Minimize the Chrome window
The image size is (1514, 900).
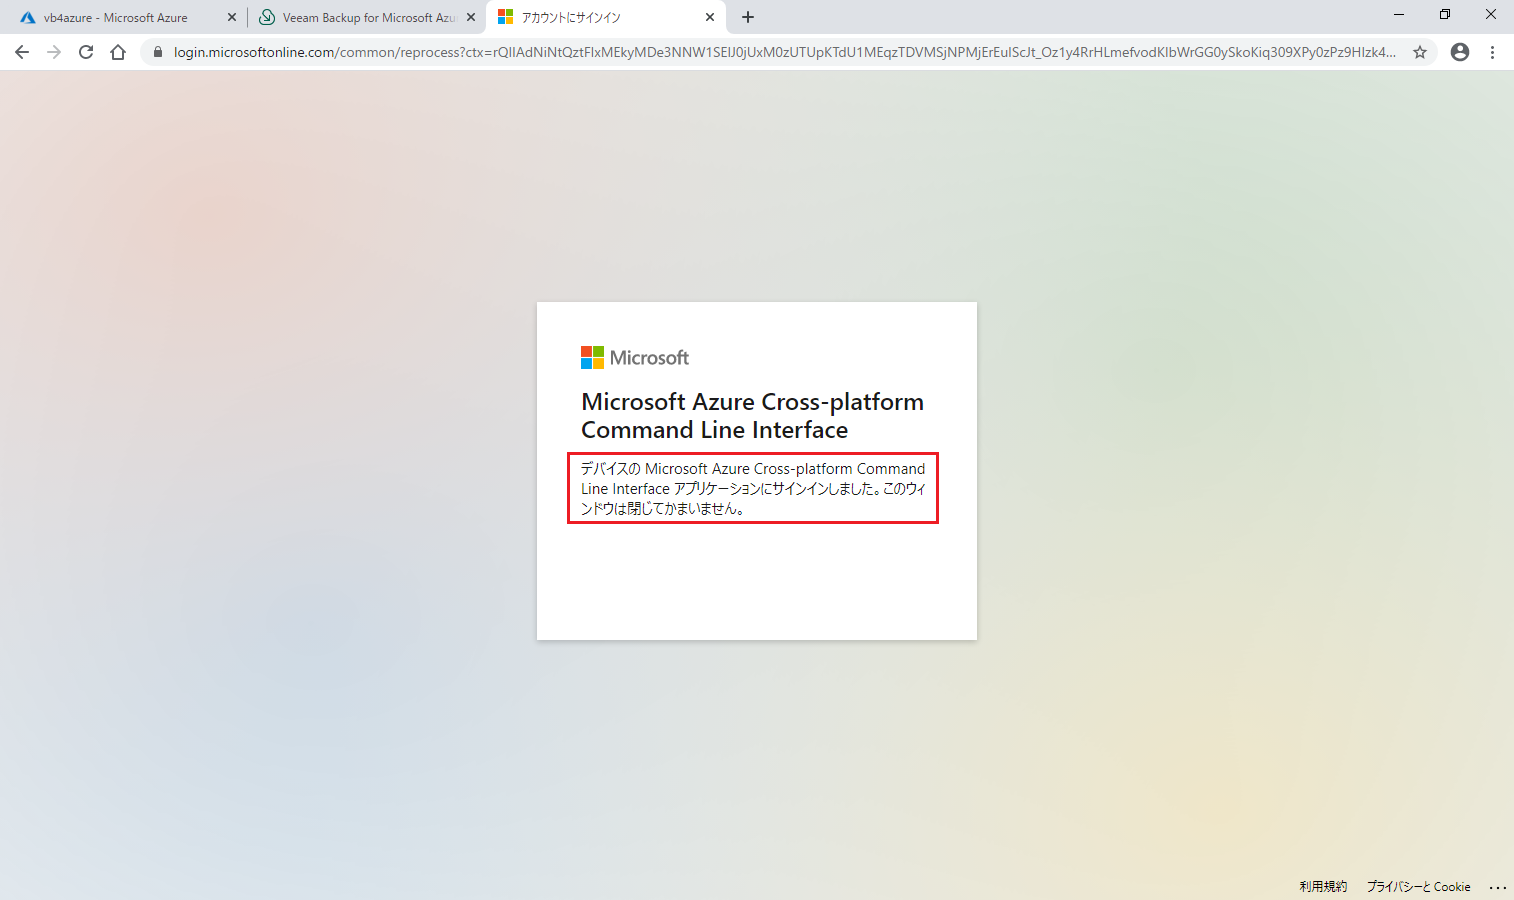tap(1399, 14)
